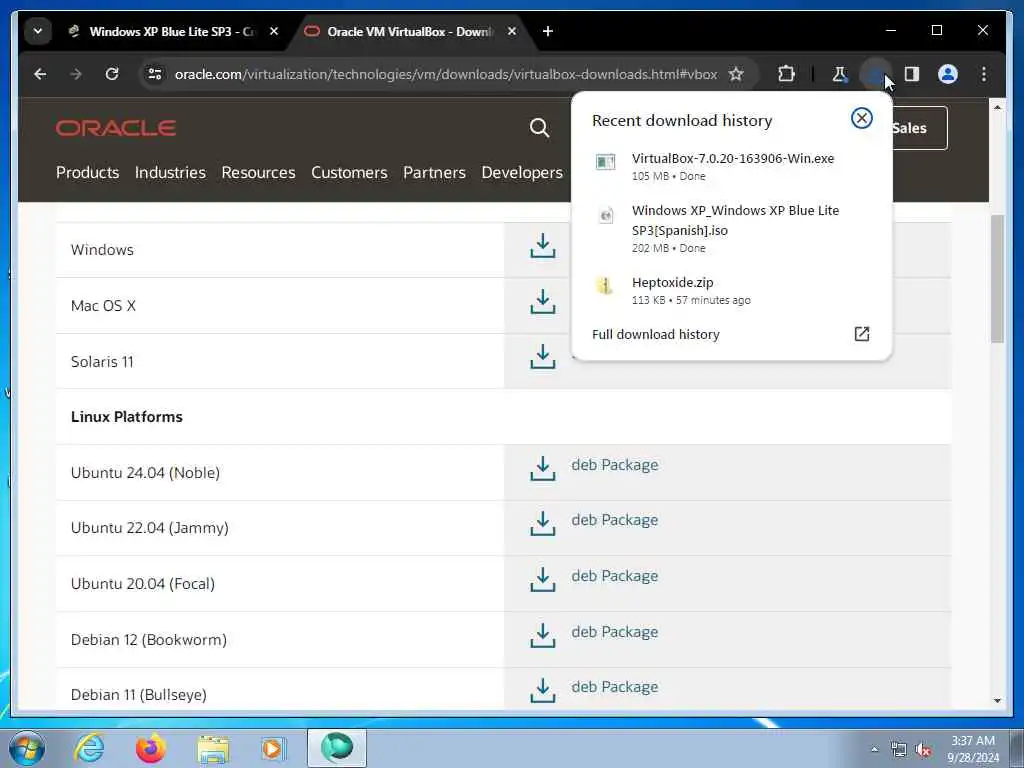Screen dimensions: 1024x768
Task: View site information icon in address bar
Action: (155, 74)
